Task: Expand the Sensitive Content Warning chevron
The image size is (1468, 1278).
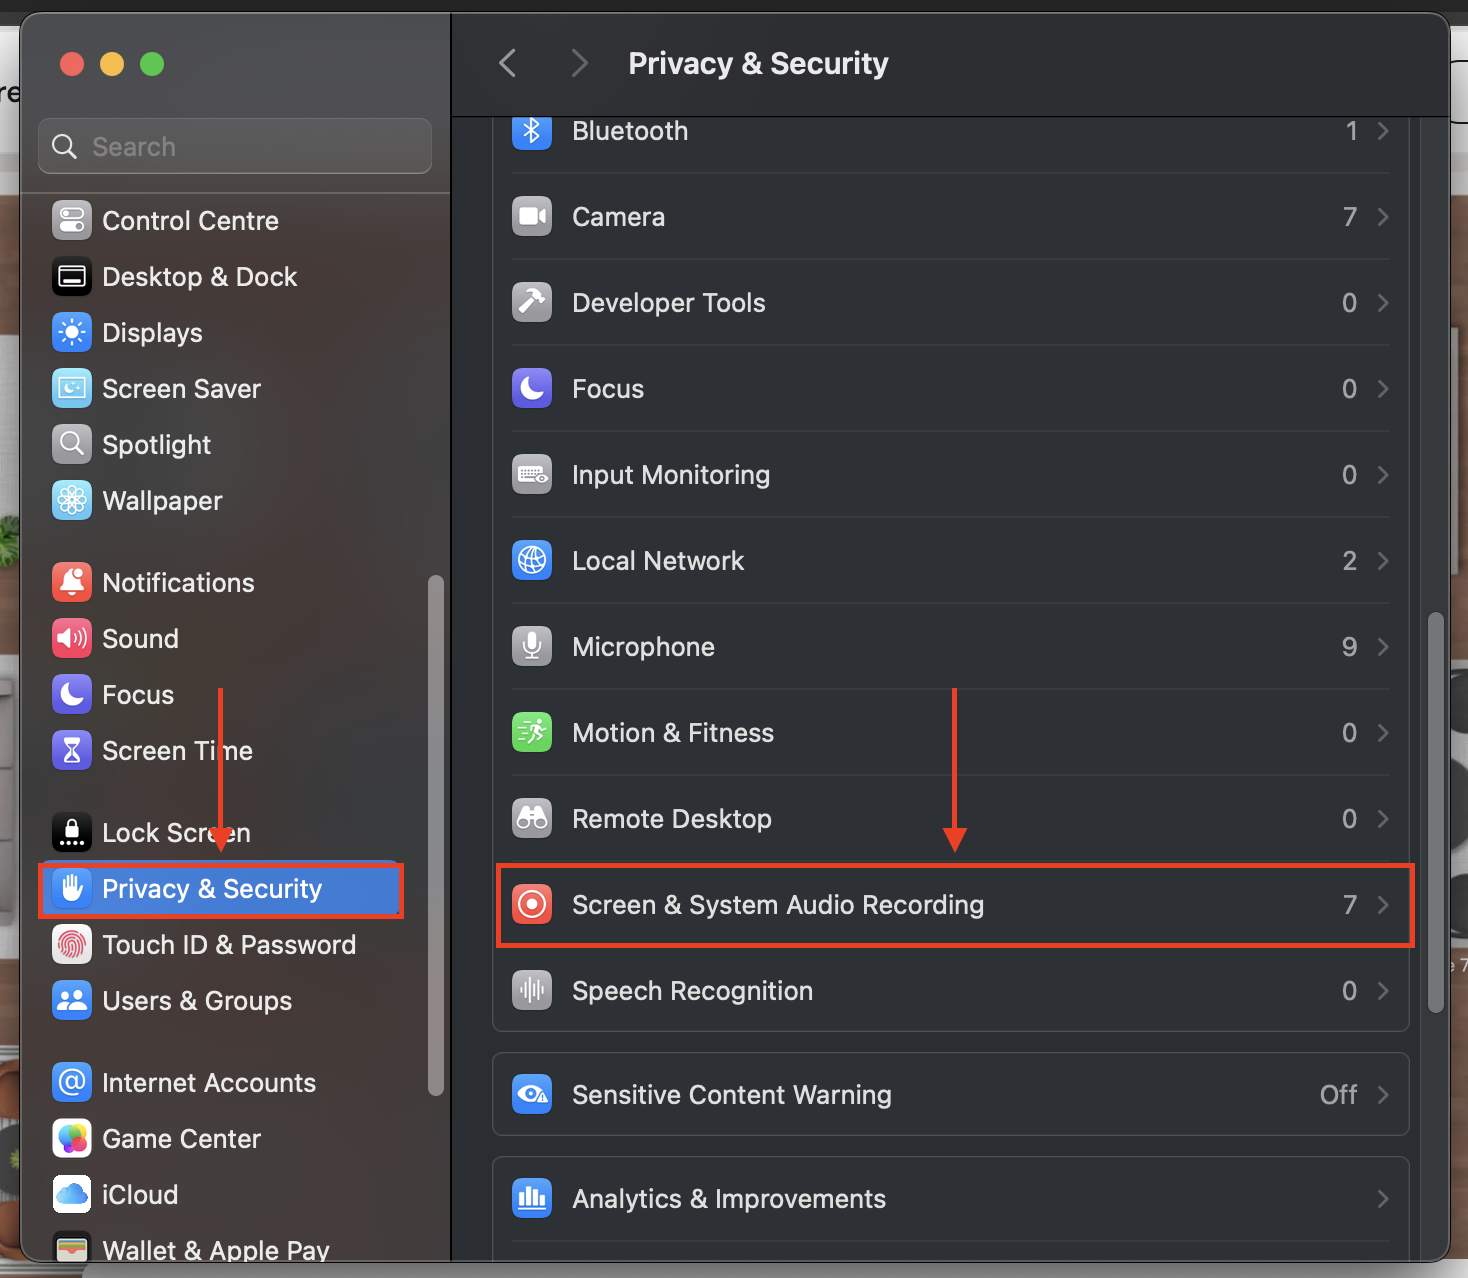Action: tap(1383, 1095)
